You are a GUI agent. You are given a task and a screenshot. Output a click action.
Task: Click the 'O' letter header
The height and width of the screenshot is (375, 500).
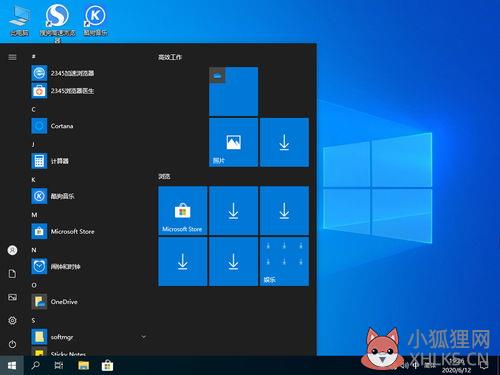point(34,285)
